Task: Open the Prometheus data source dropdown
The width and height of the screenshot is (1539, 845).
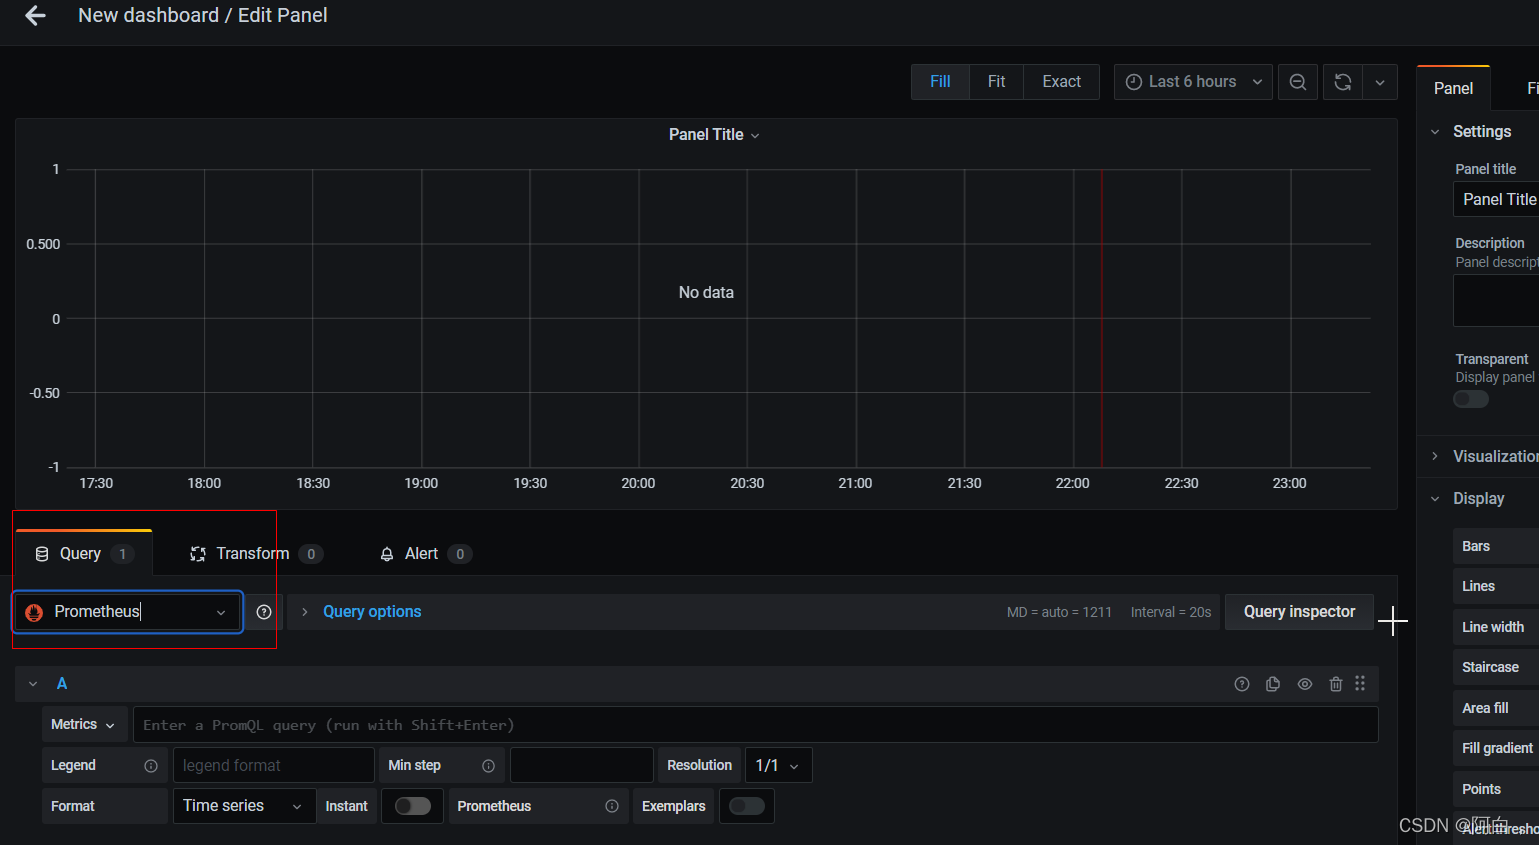Action: tap(128, 612)
